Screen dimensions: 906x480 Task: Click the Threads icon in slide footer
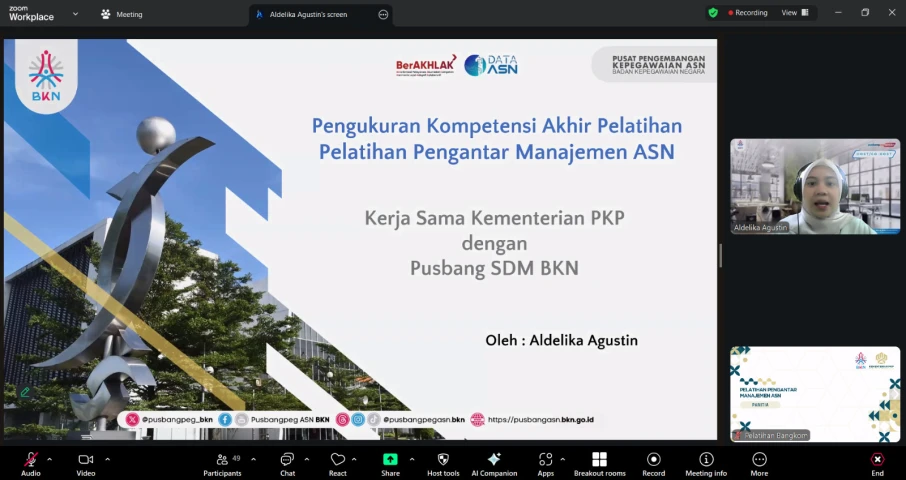click(x=342, y=419)
